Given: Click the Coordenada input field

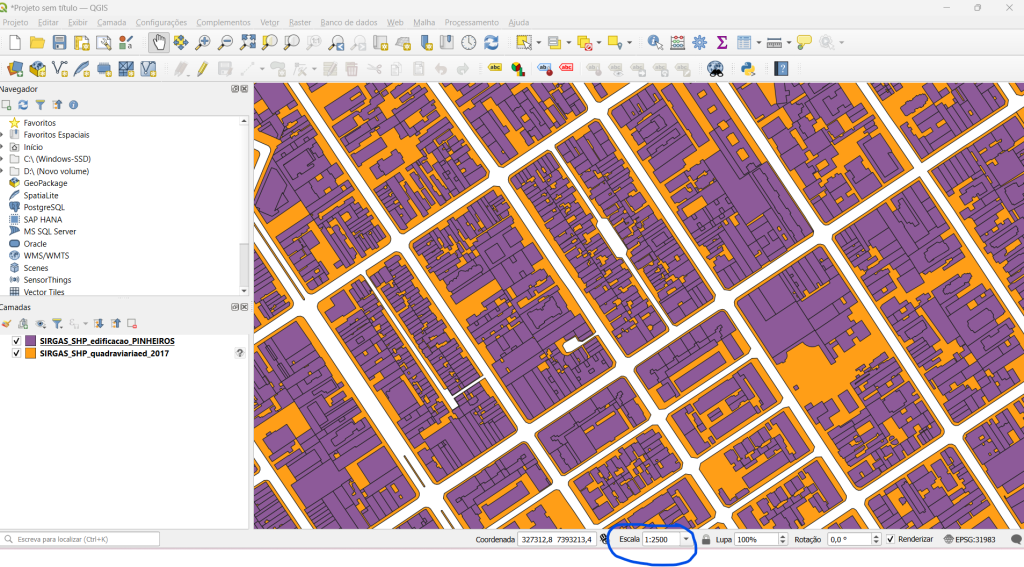Looking at the screenshot, I should (x=556, y=539).
